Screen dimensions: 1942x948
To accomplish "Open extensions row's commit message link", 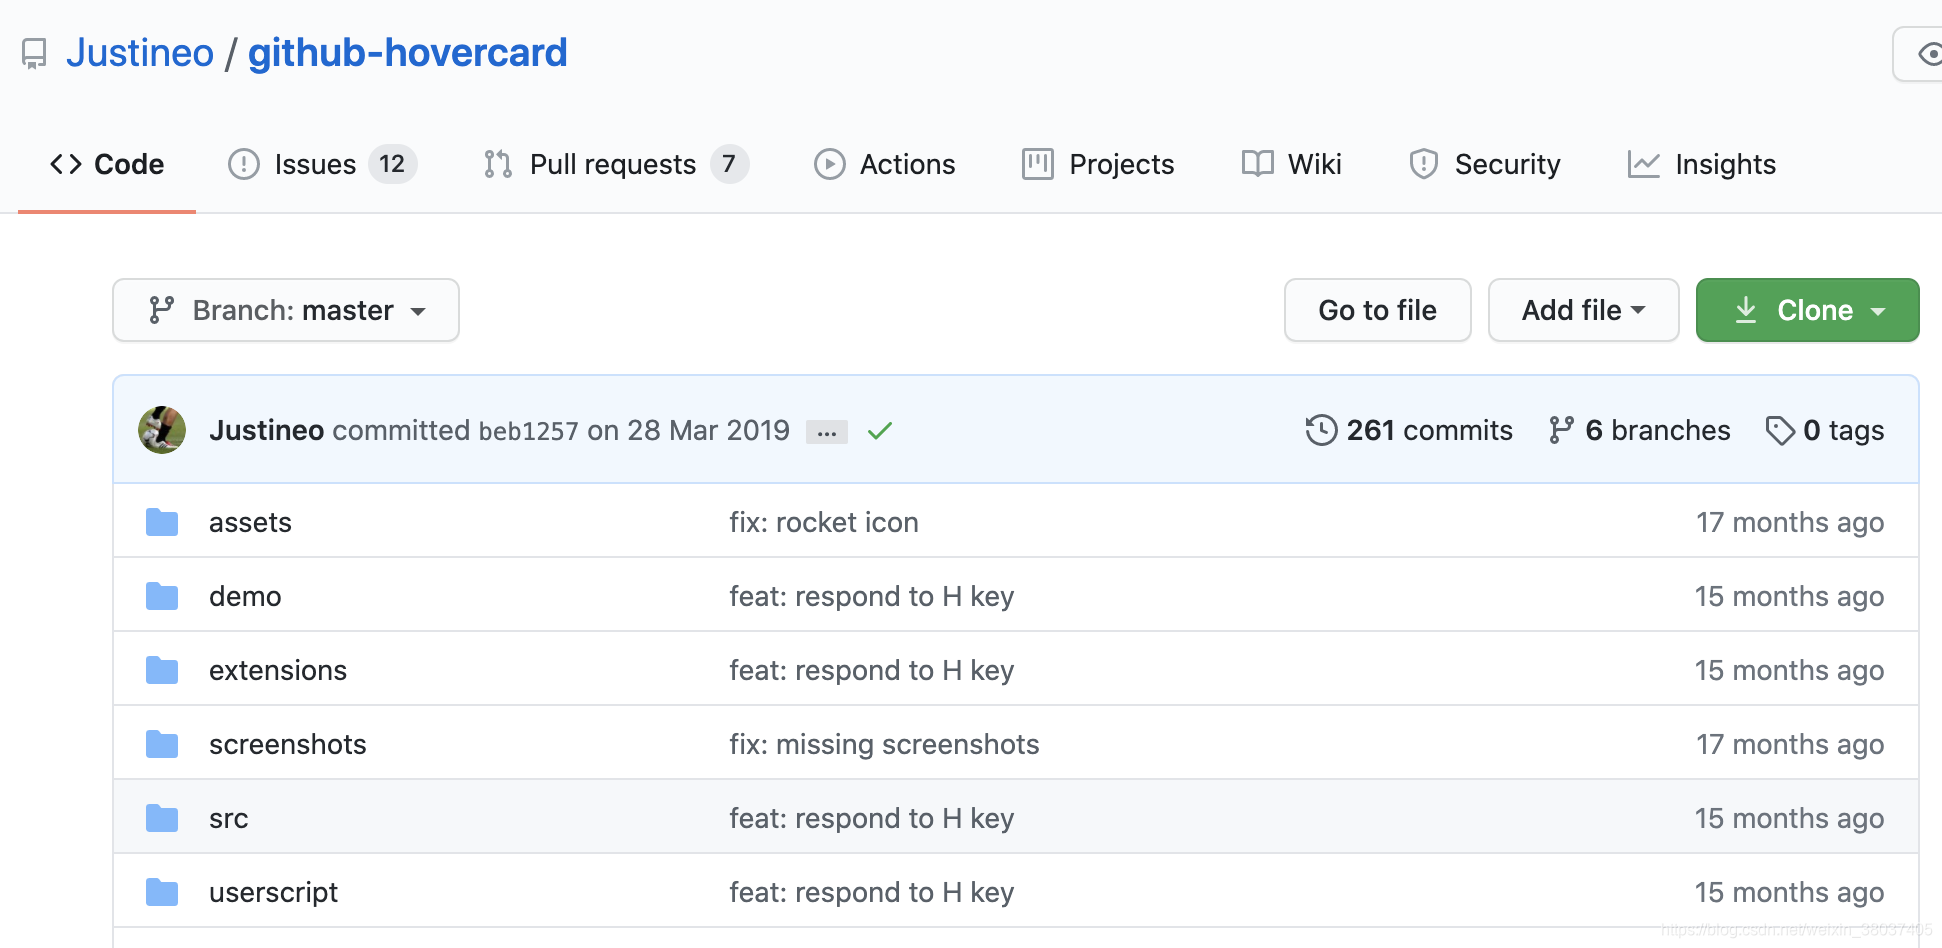I will click(872, 670).
